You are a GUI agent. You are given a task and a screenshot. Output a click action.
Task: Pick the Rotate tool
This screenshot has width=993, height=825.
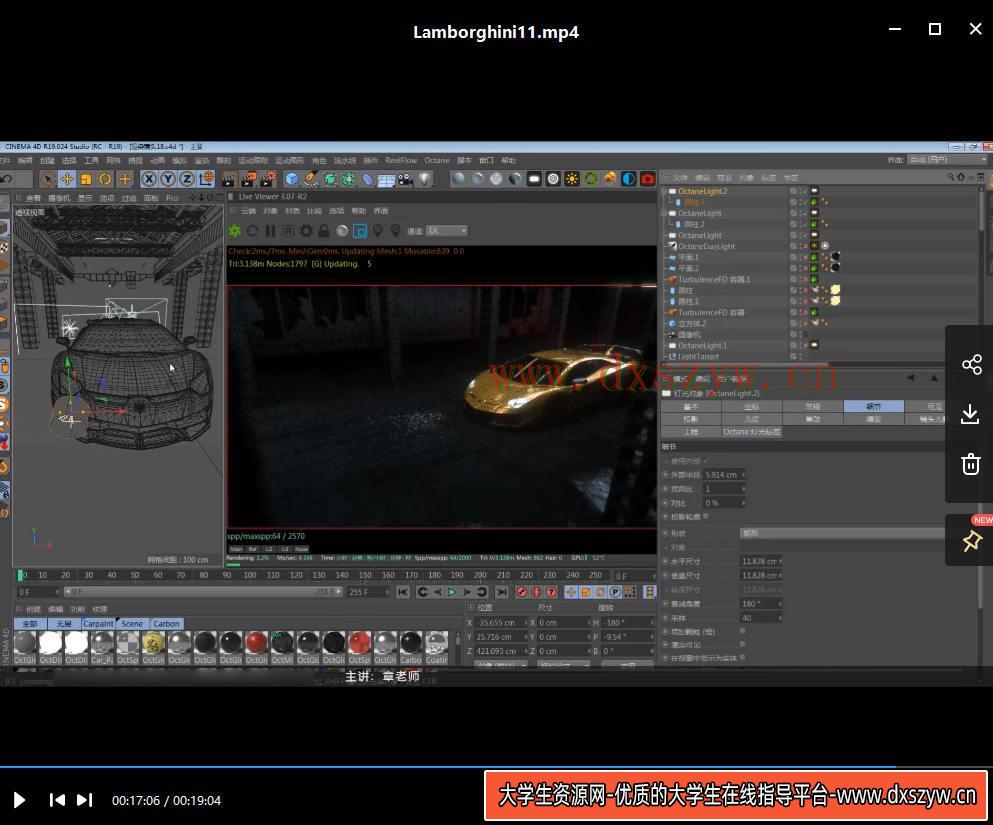tap(105, 179)
